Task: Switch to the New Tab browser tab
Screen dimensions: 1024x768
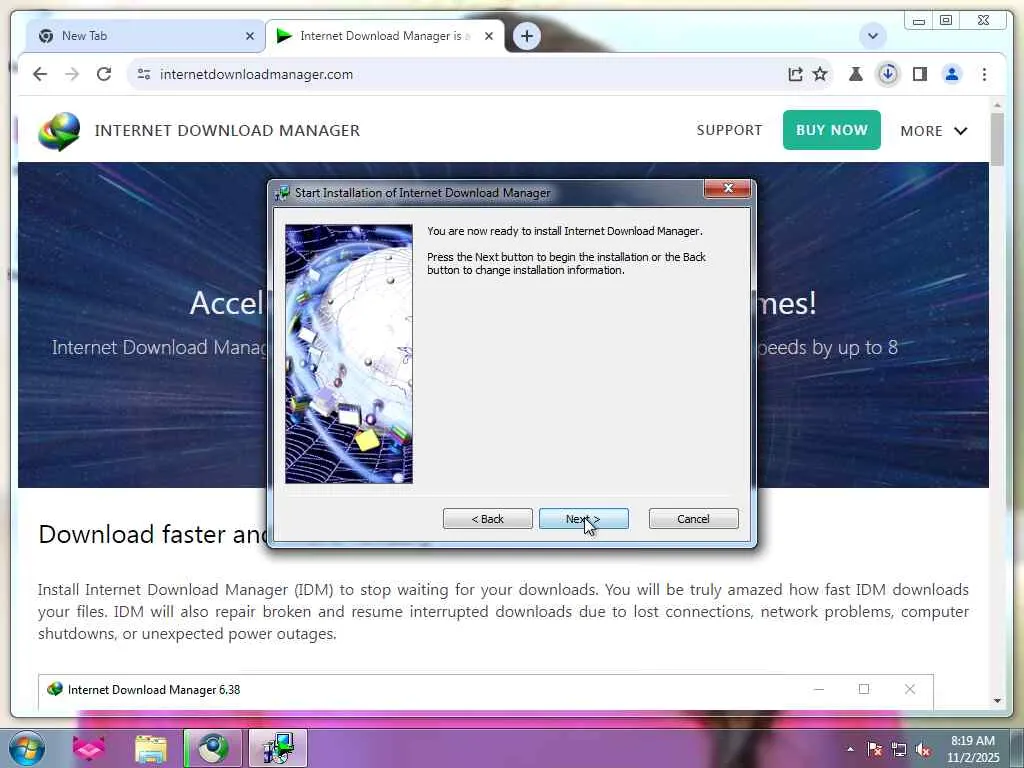Action: point(145,36)
